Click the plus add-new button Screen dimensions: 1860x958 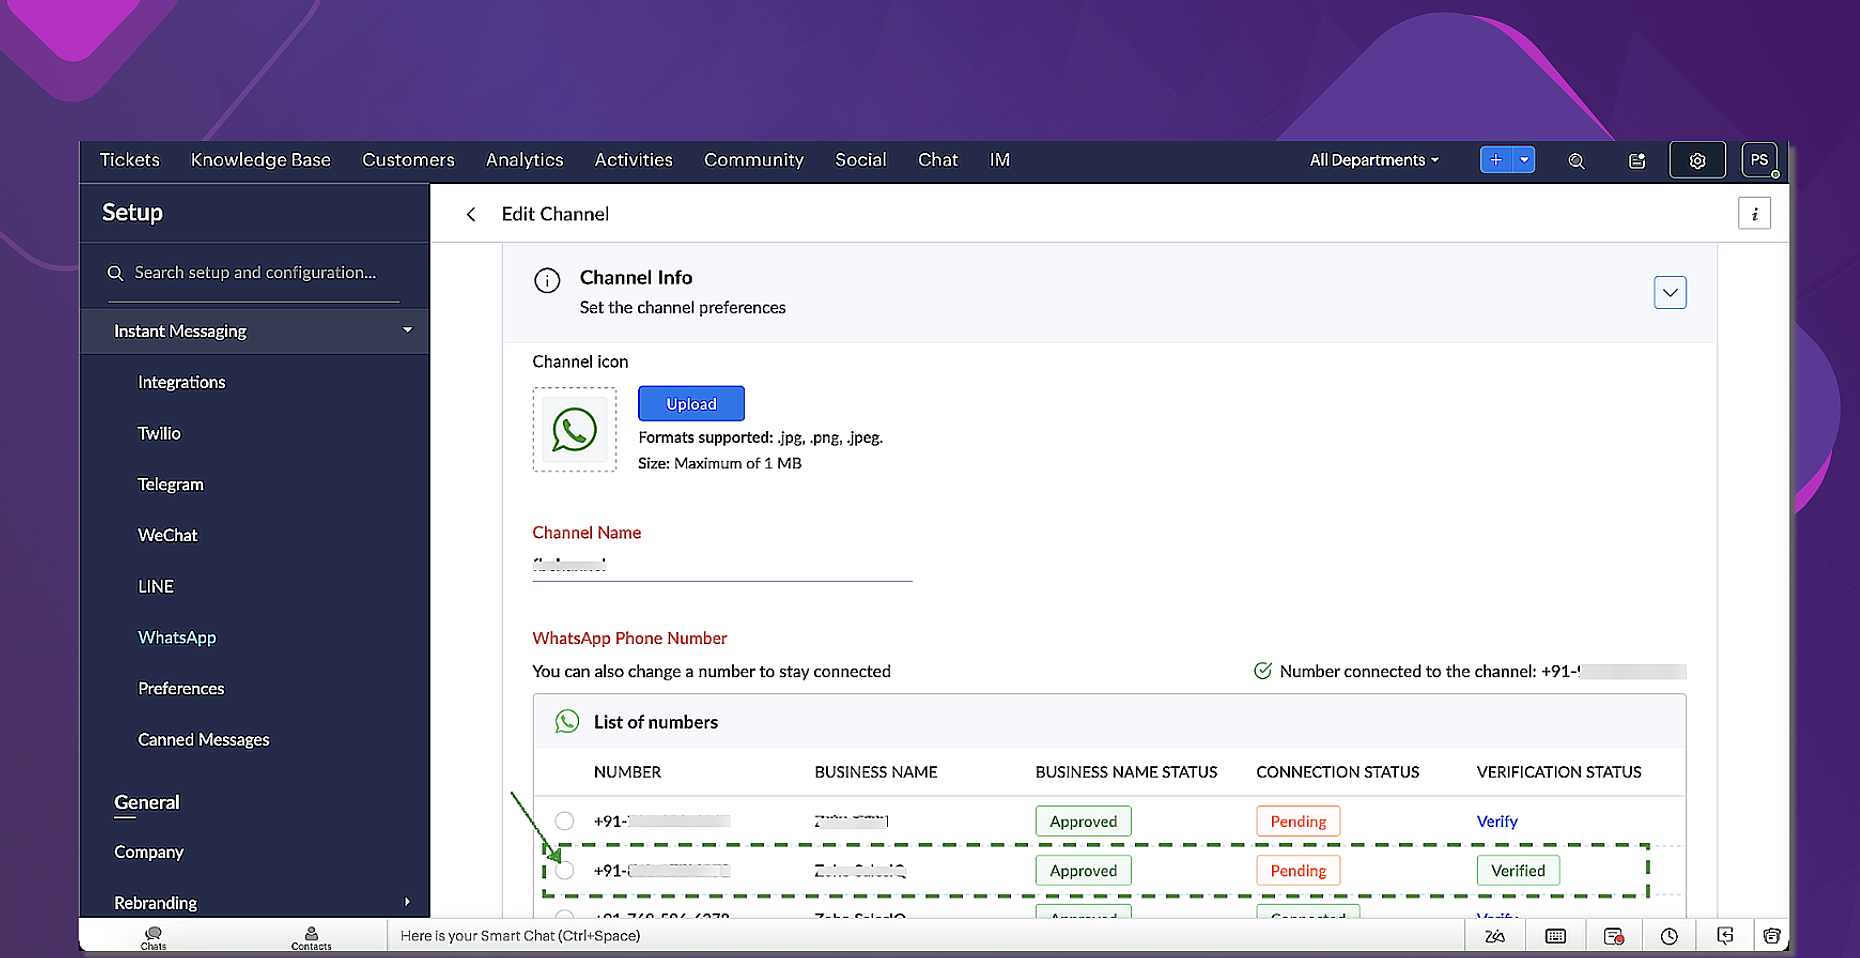(1496, 160)
